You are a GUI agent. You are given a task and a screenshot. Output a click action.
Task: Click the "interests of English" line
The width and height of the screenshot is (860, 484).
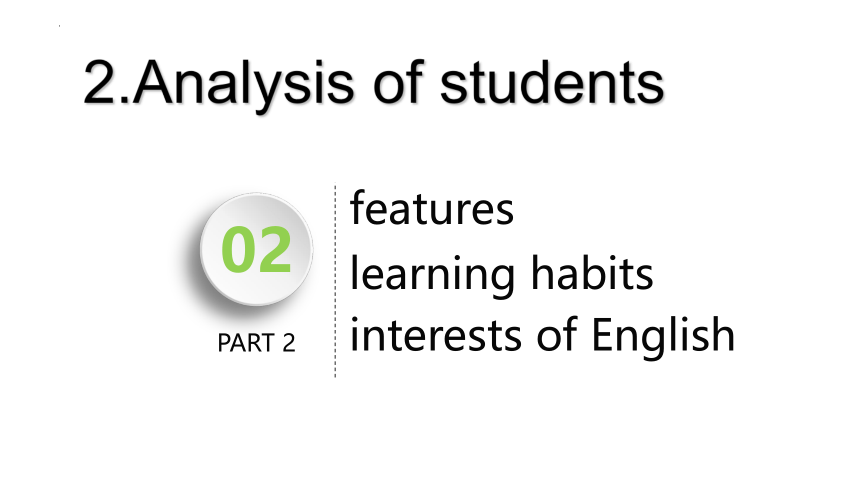pyautogui.click(x=542, y=335)
